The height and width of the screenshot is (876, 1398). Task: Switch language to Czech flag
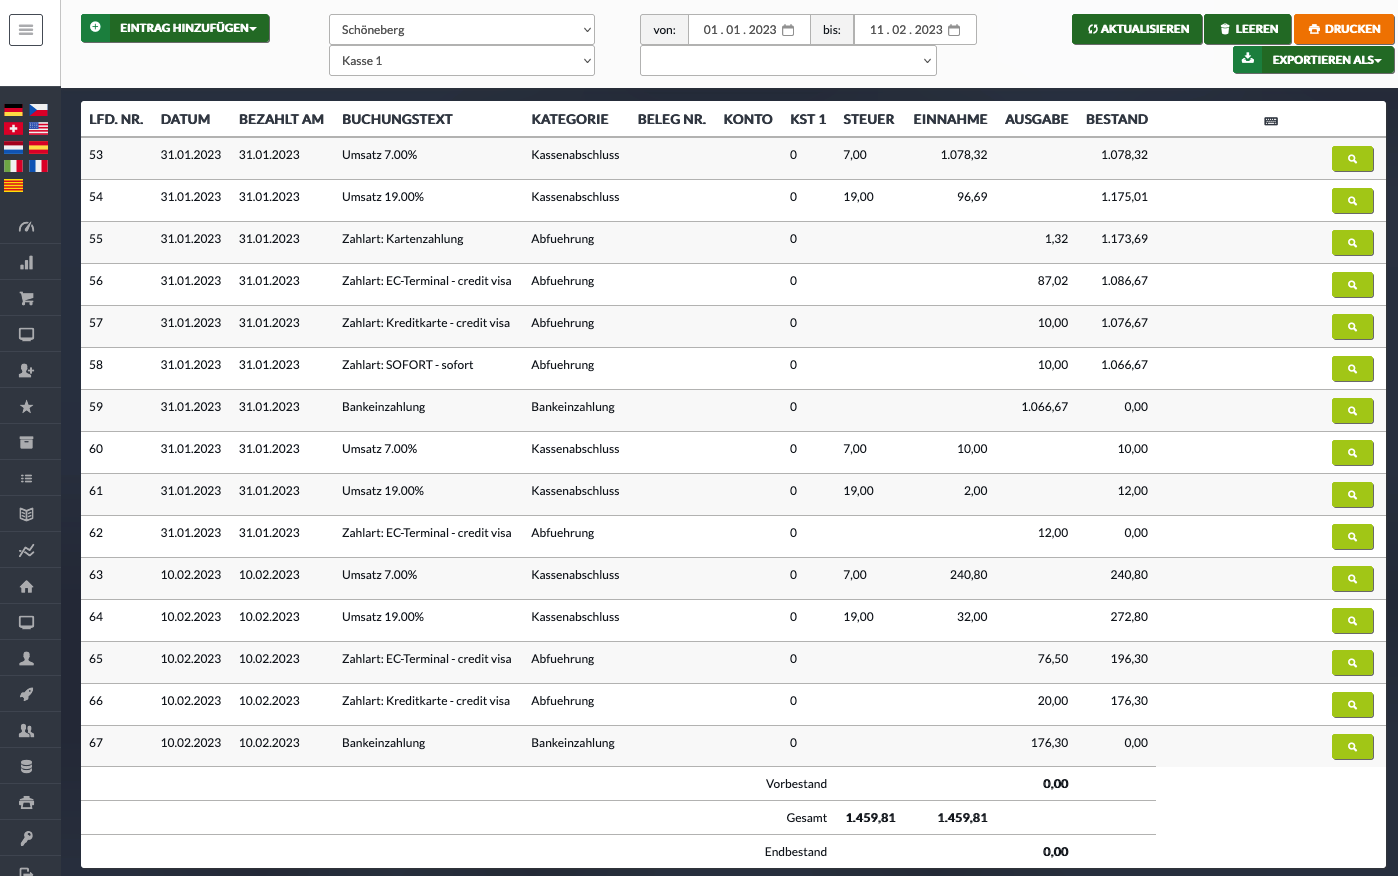38,110
